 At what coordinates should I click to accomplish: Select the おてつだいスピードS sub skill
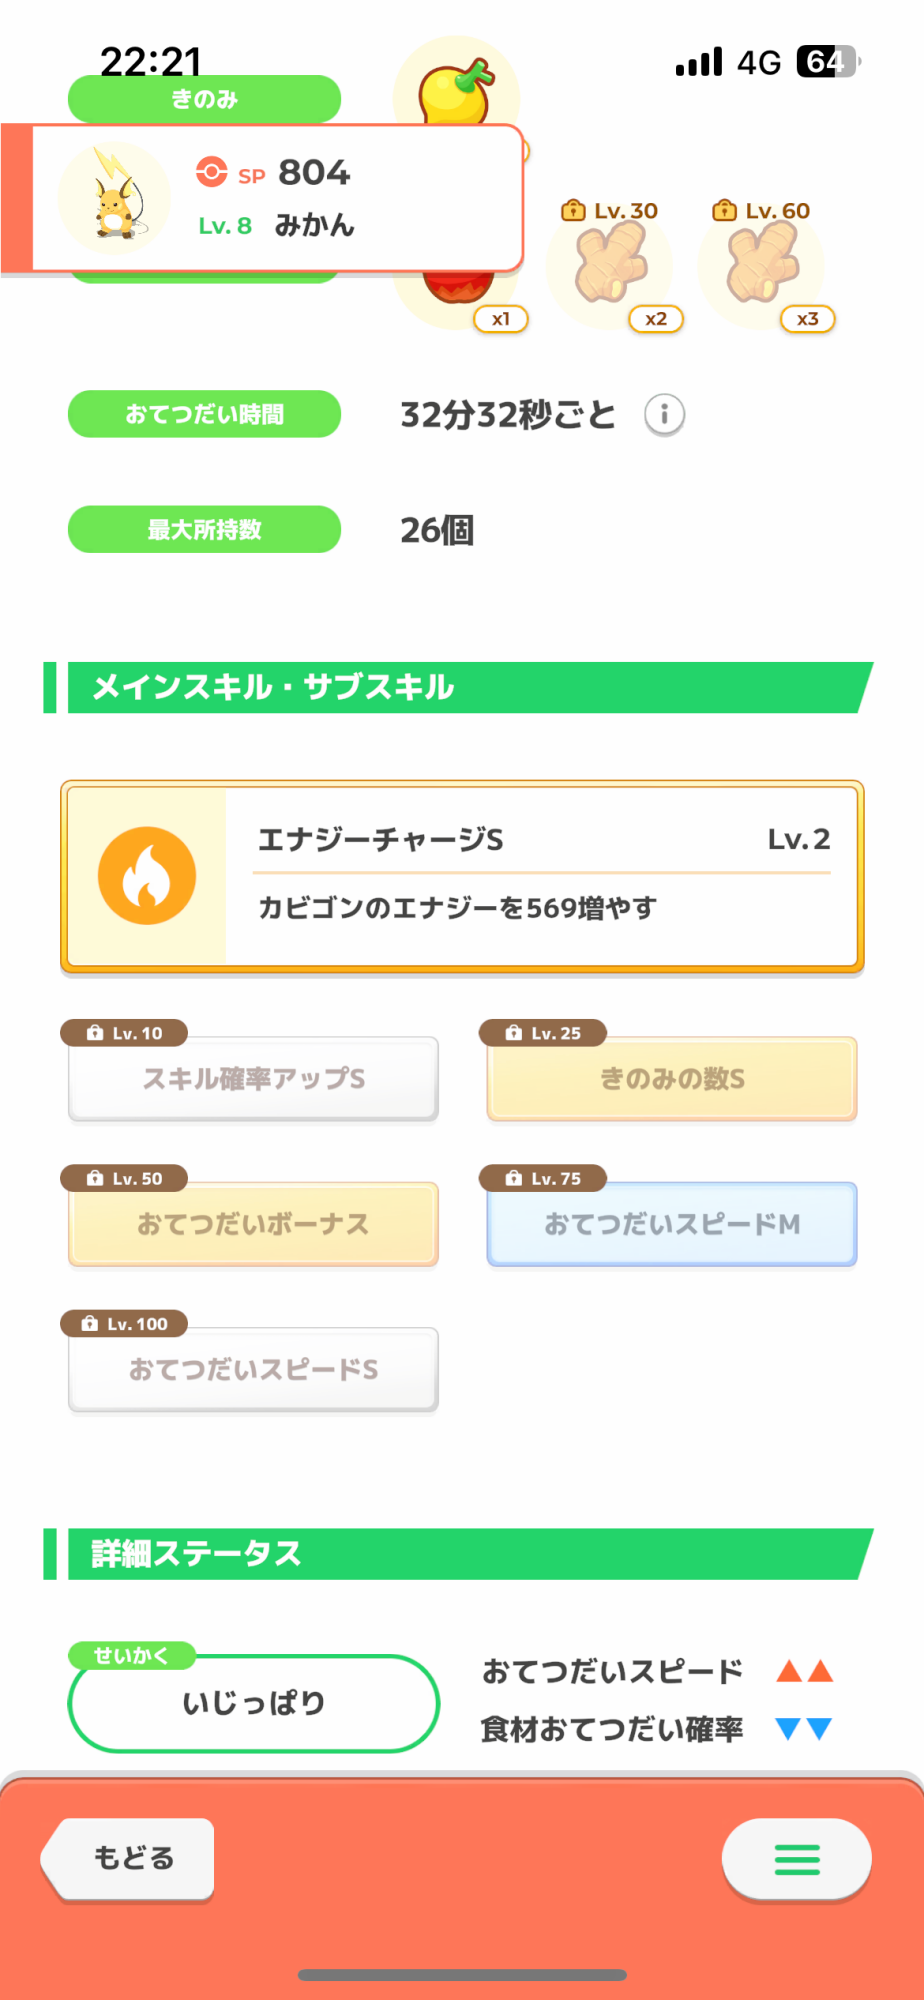click(x=253, y=1370)
